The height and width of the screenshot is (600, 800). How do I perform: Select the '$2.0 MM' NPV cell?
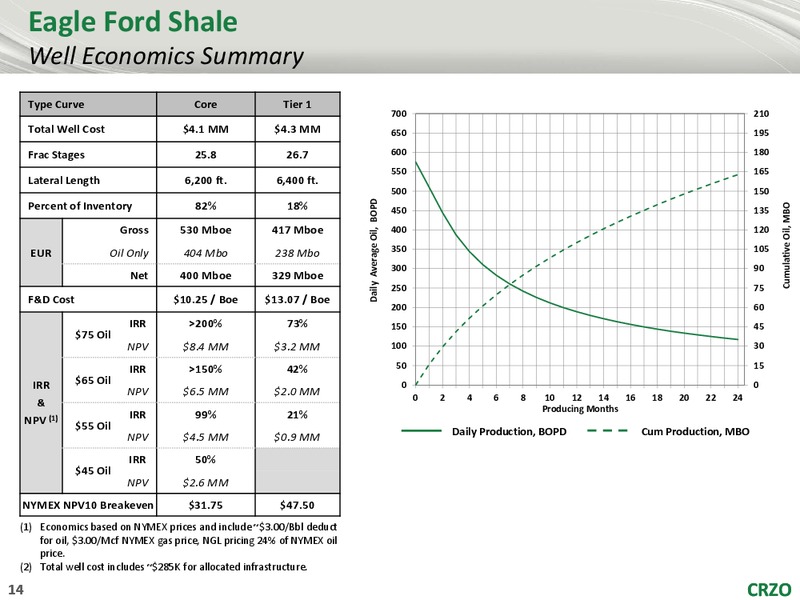coord(297,392)
